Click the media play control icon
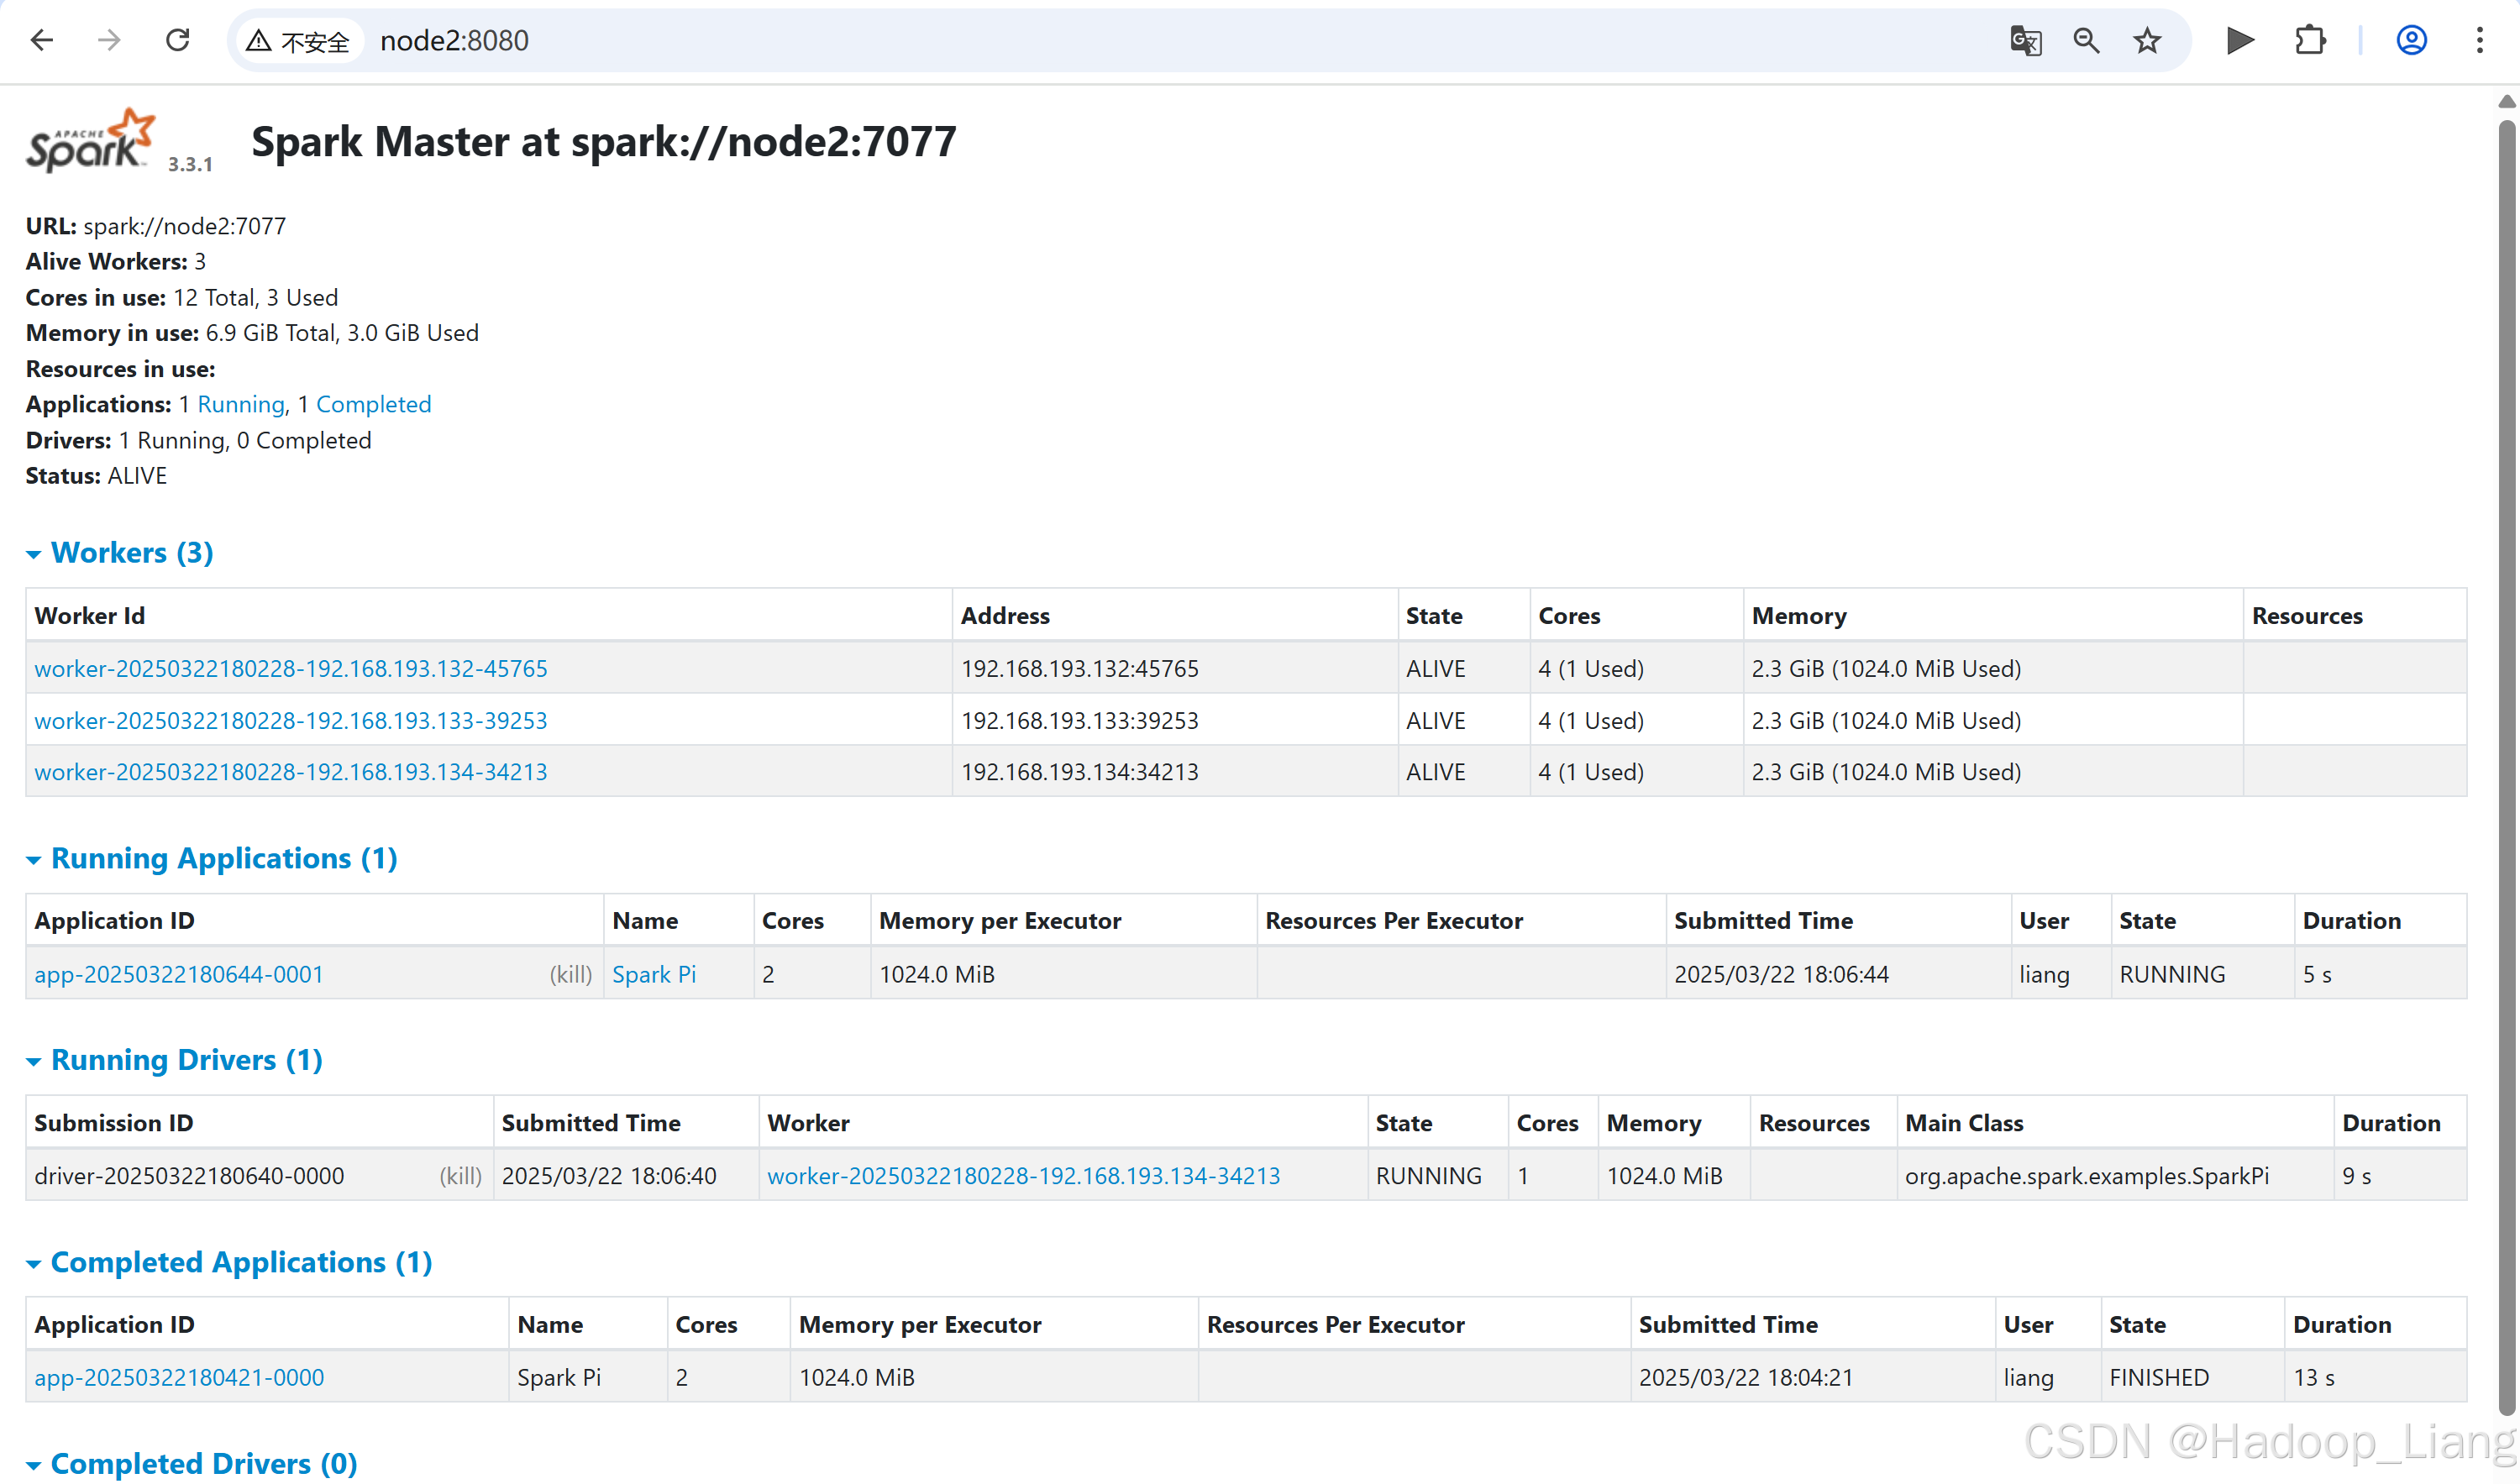Viewport: 2520px width, 1484px height. click(2240, 40)
